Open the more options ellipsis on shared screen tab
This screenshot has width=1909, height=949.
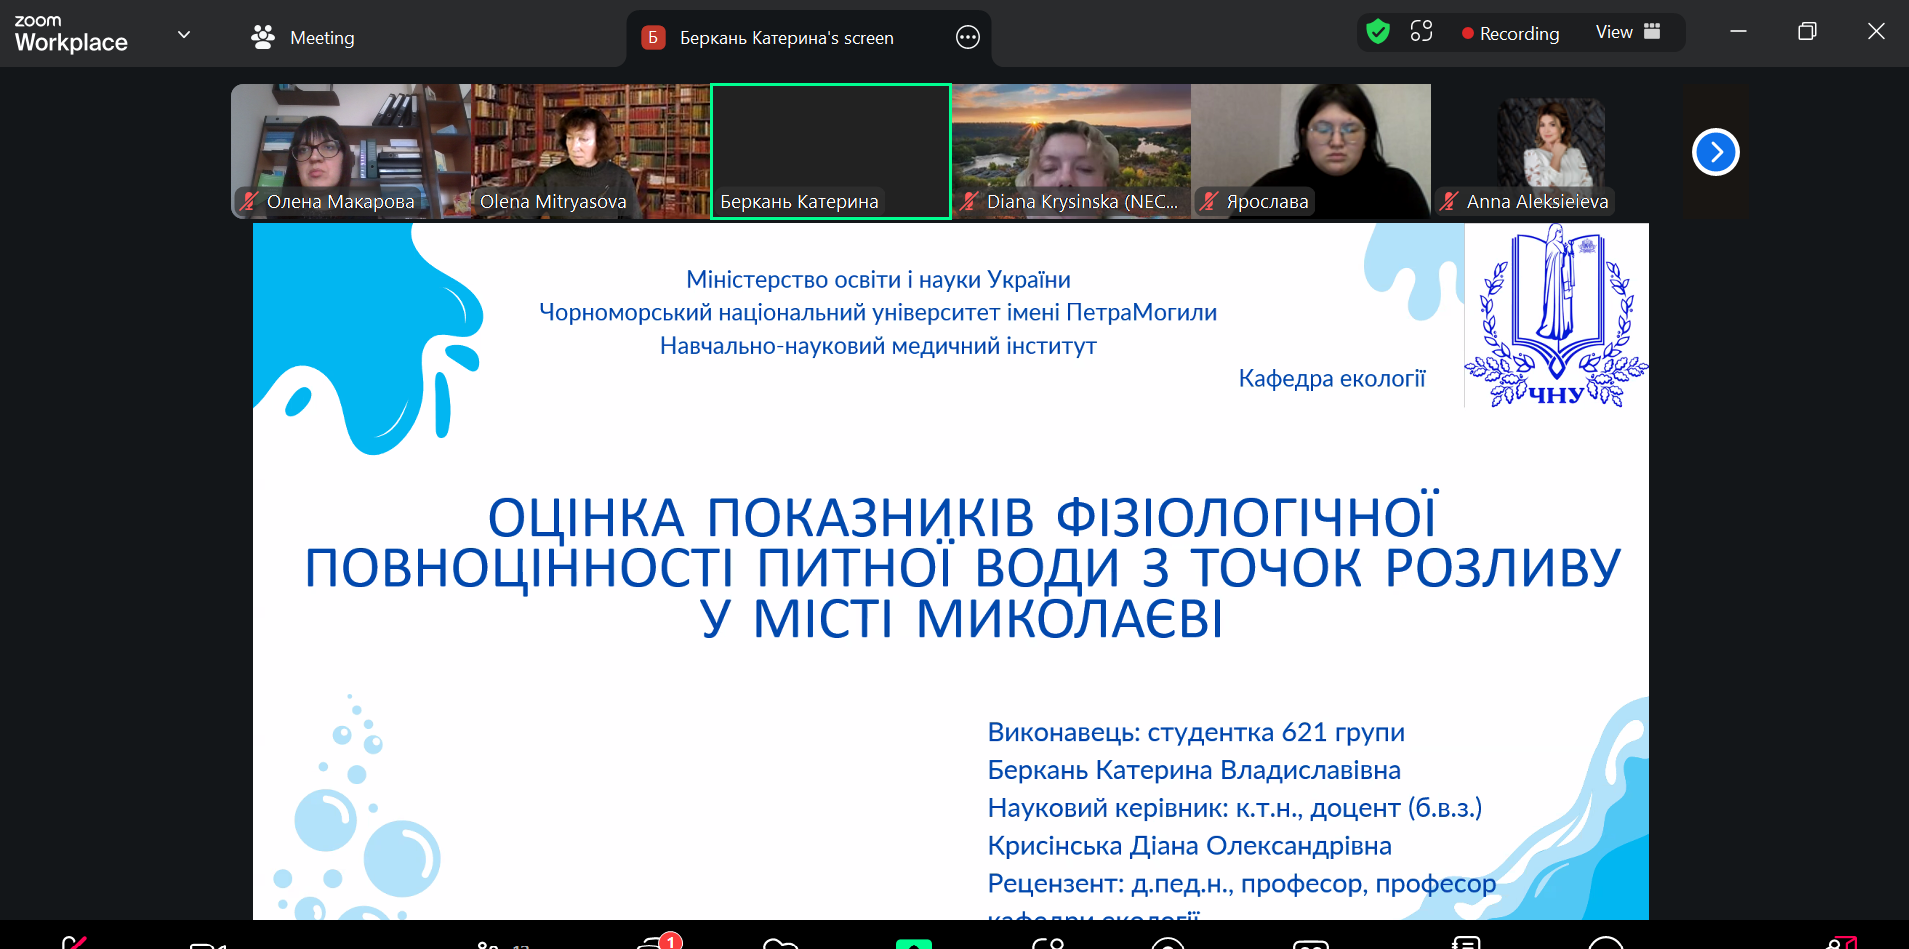pyautogui.click(x=967, y=38)
